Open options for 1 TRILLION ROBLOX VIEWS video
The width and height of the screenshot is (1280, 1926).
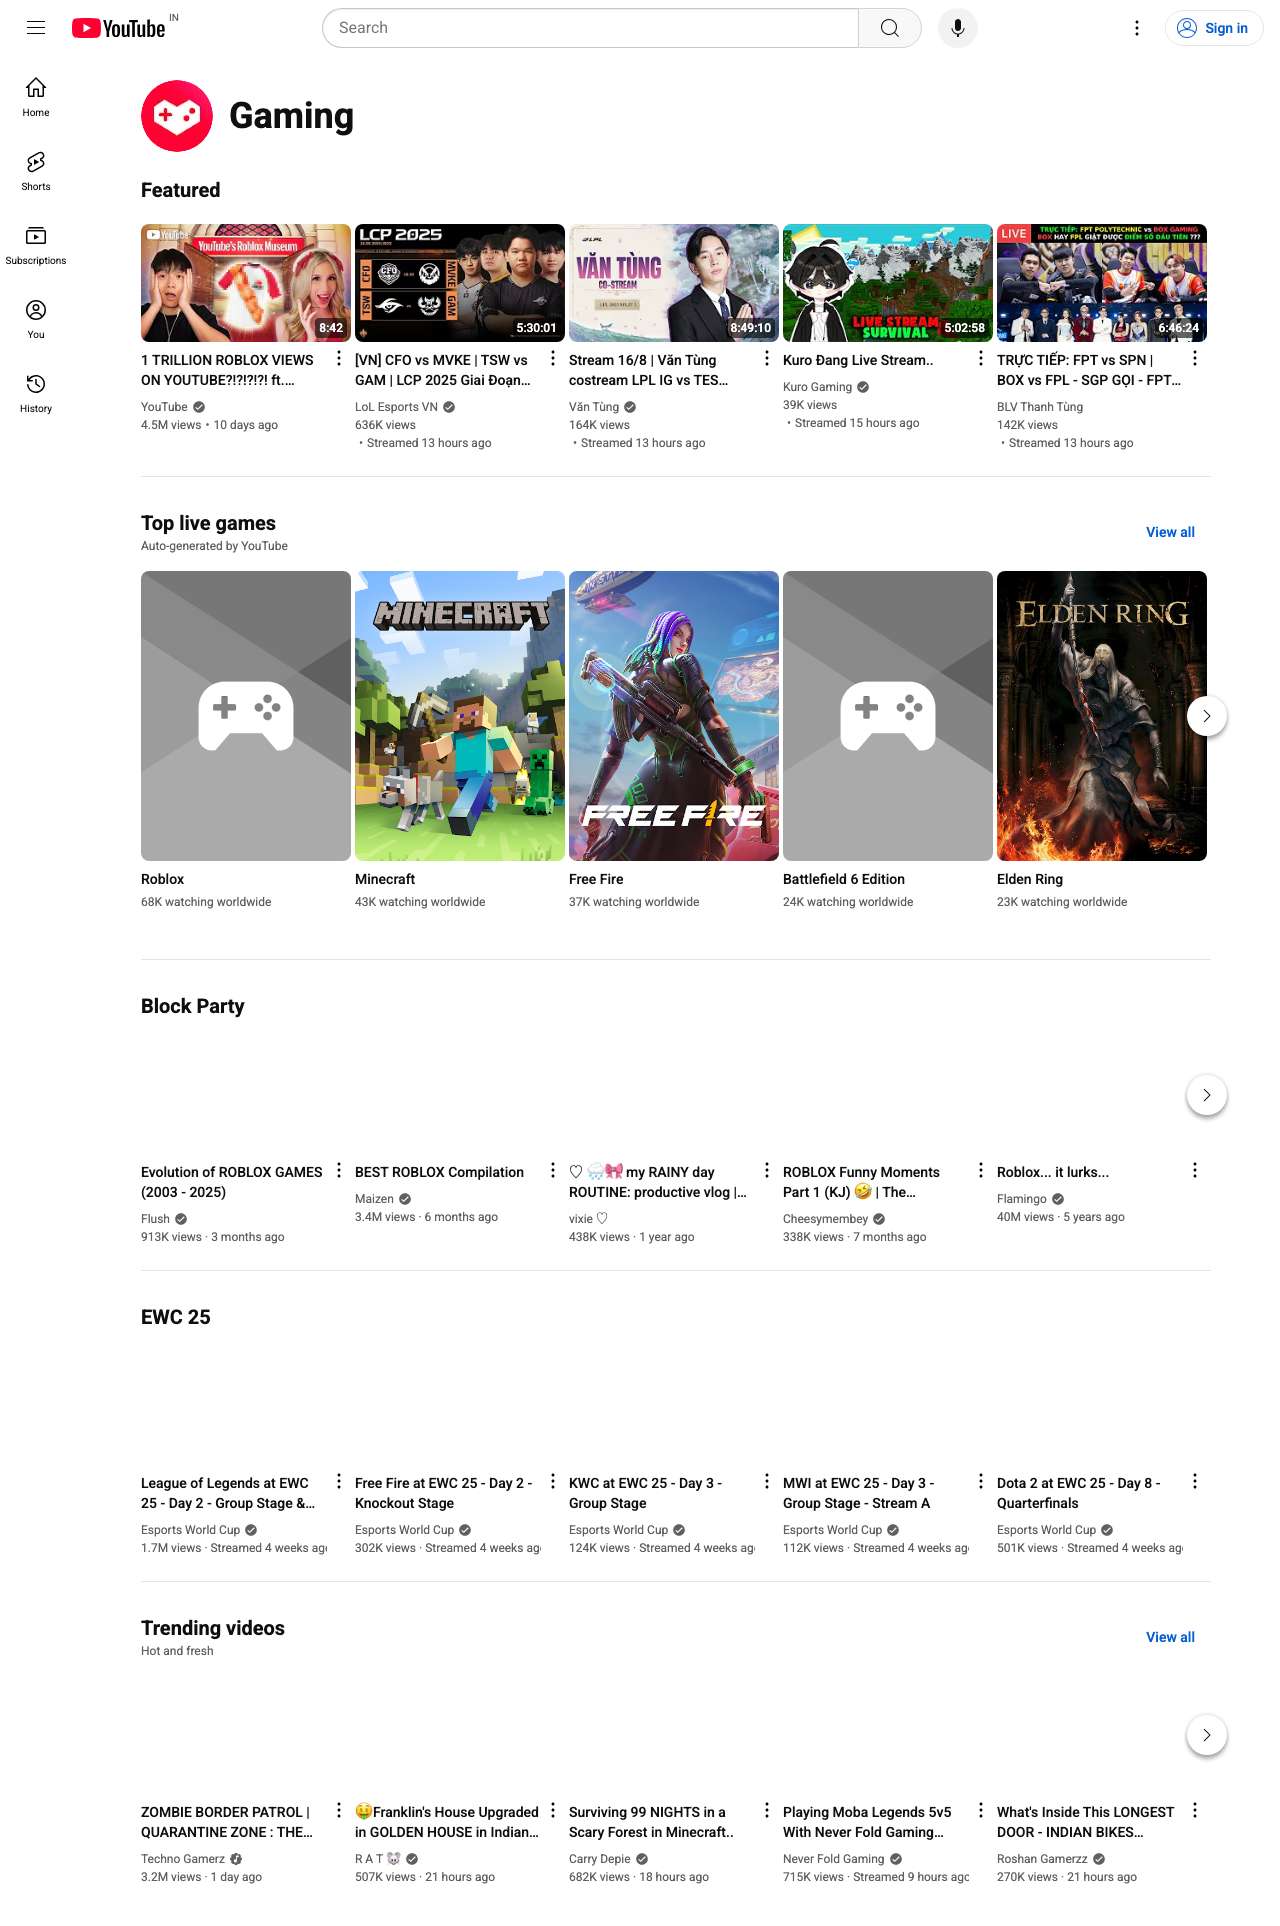click(339, 358)
